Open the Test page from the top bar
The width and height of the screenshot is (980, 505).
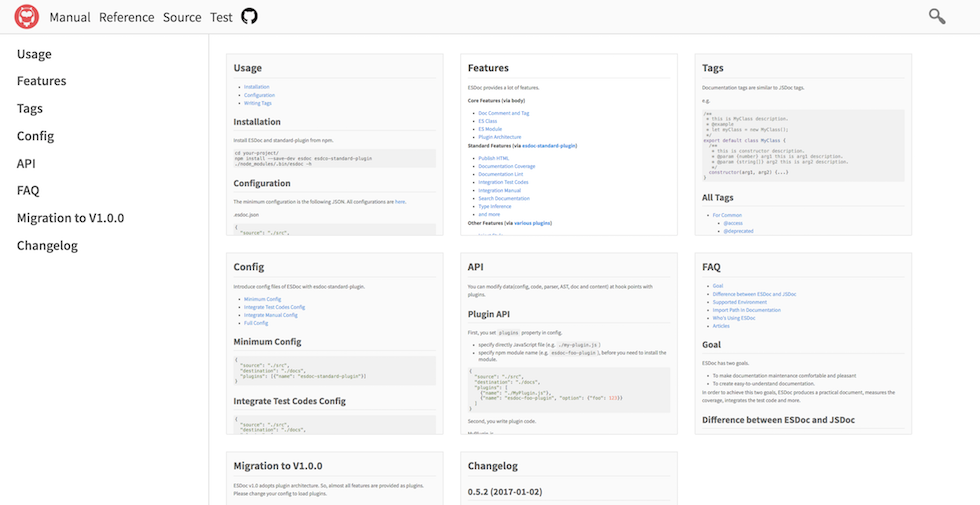point(221,18)
